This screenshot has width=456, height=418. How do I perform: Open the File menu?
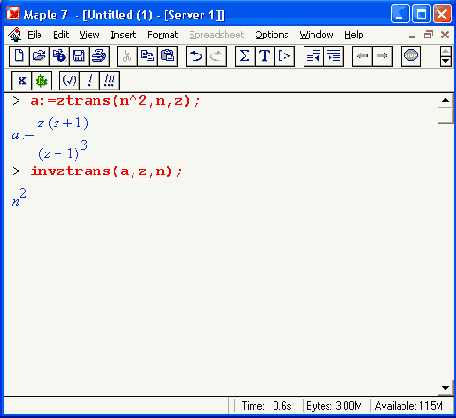[34, 35]
